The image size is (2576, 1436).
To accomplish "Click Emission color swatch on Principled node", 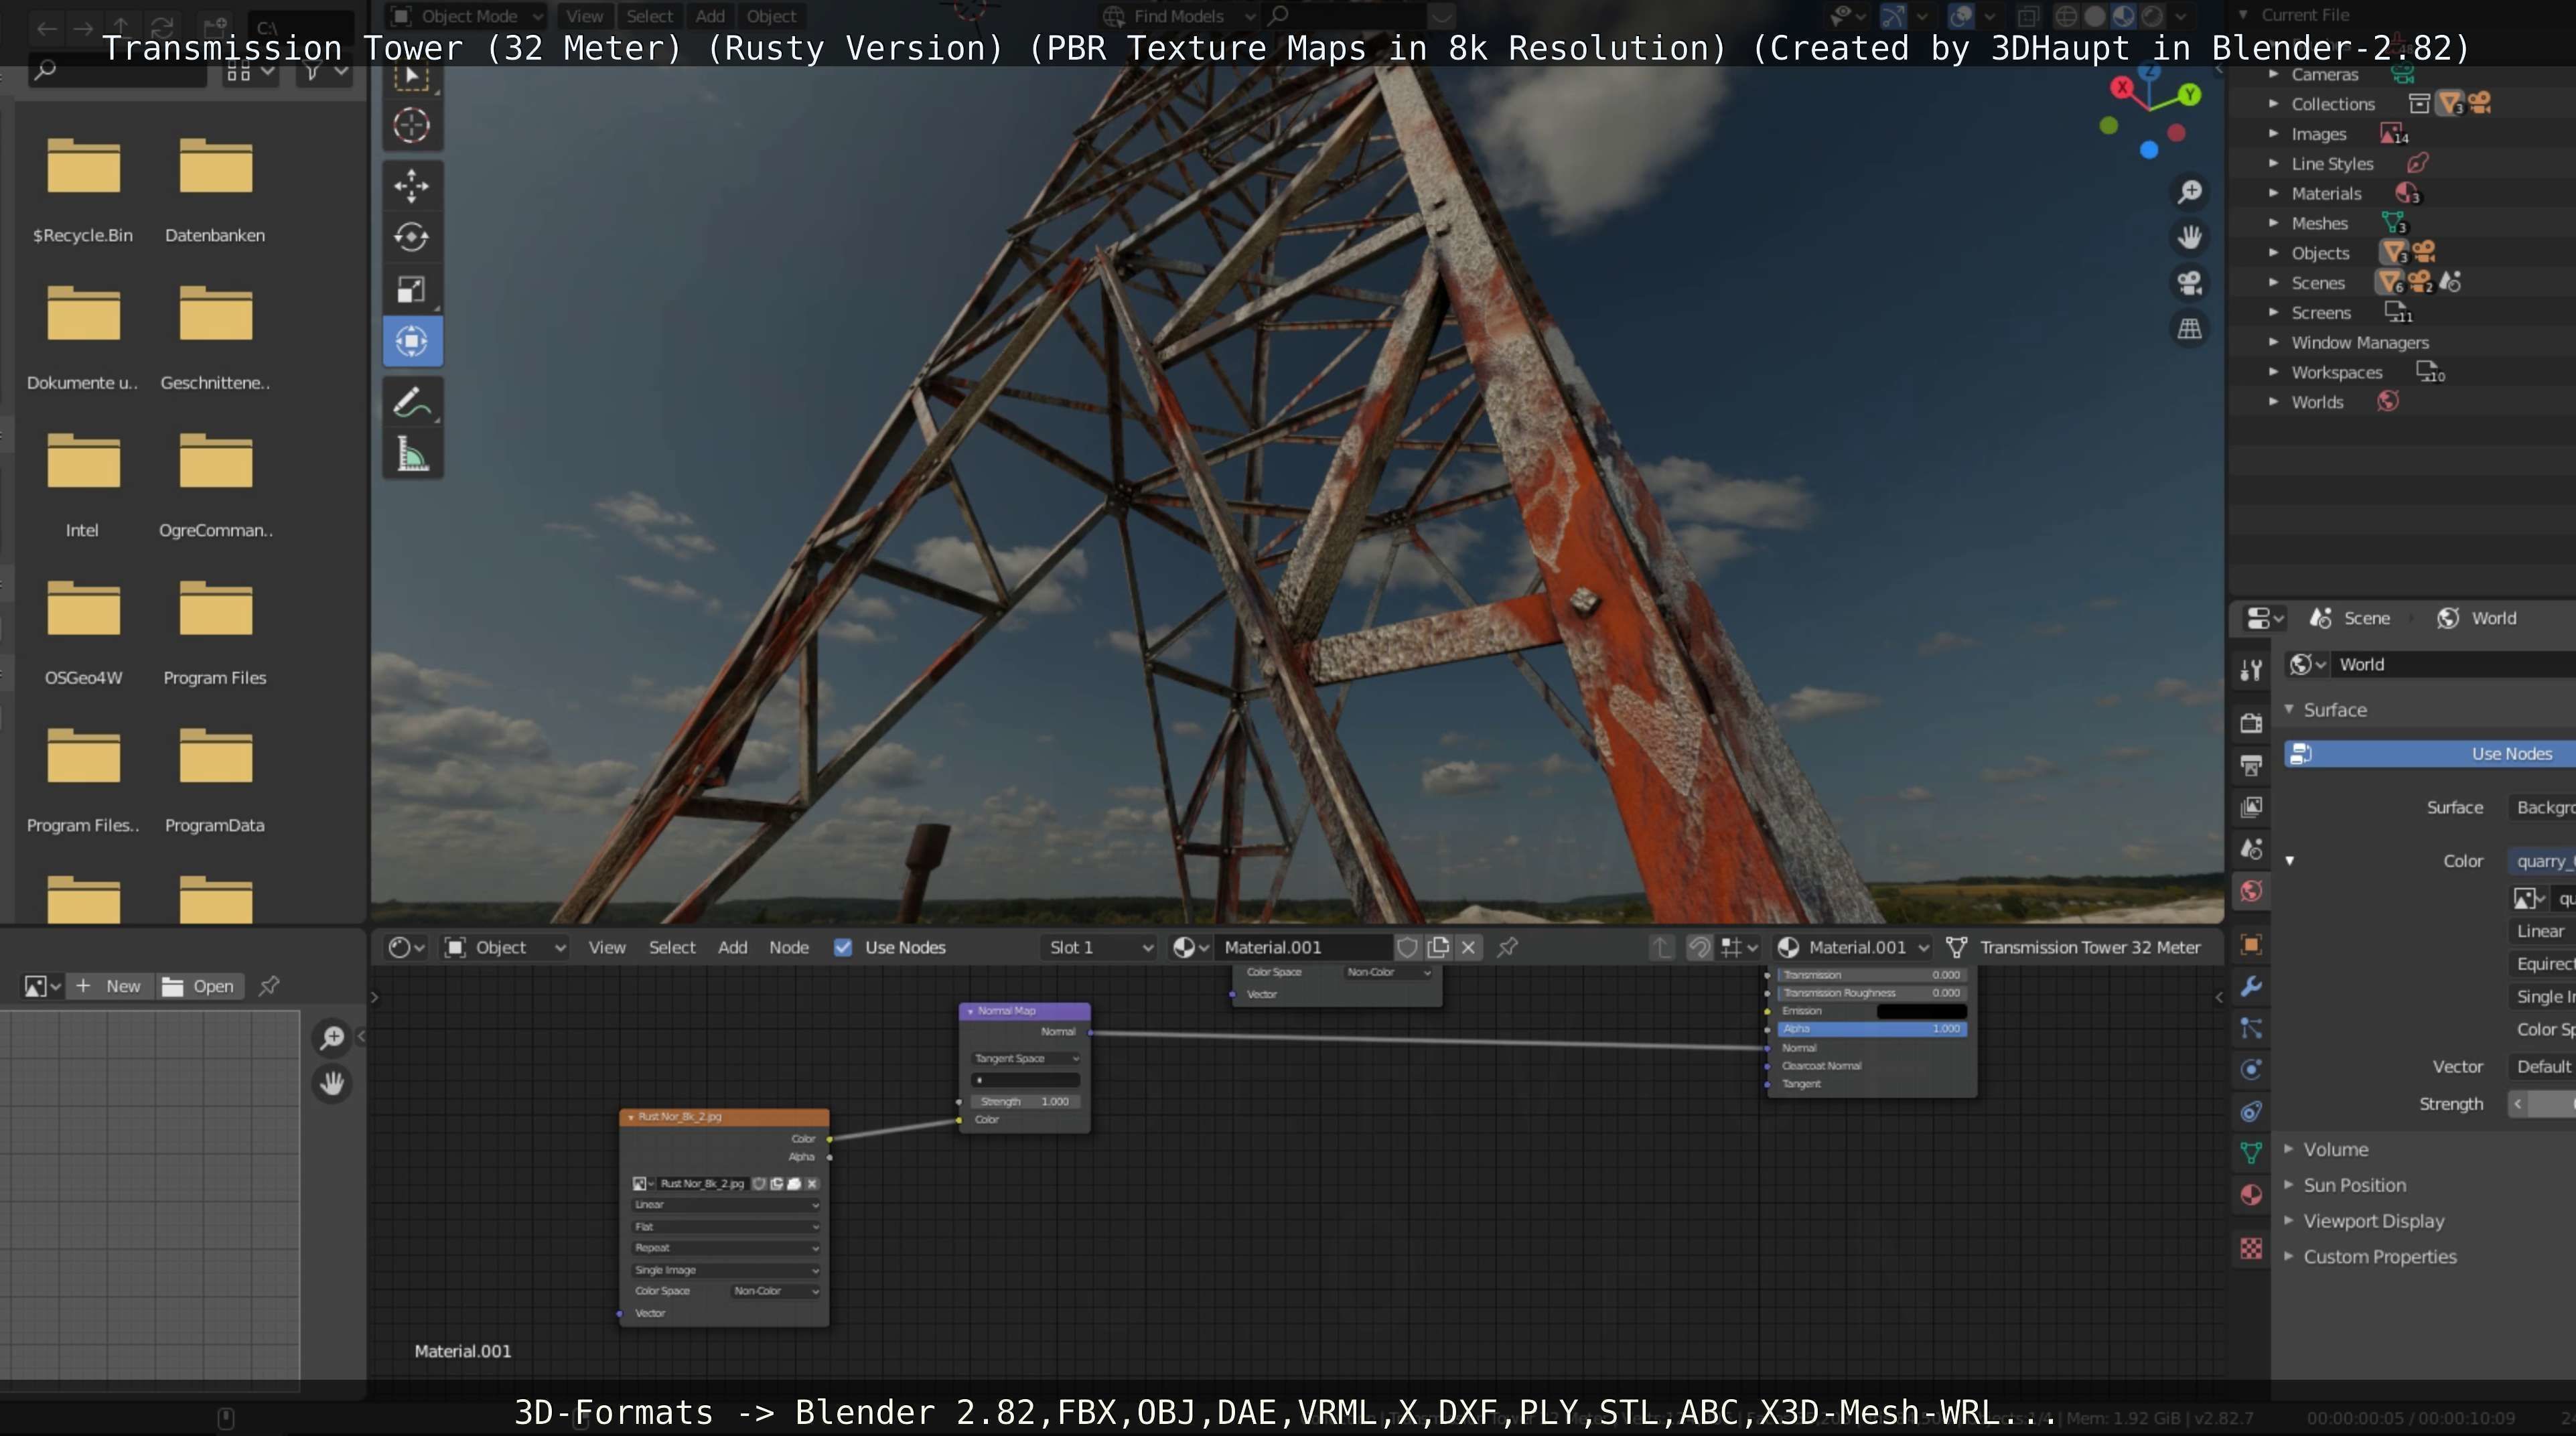I will [x=1921, y=1011].
